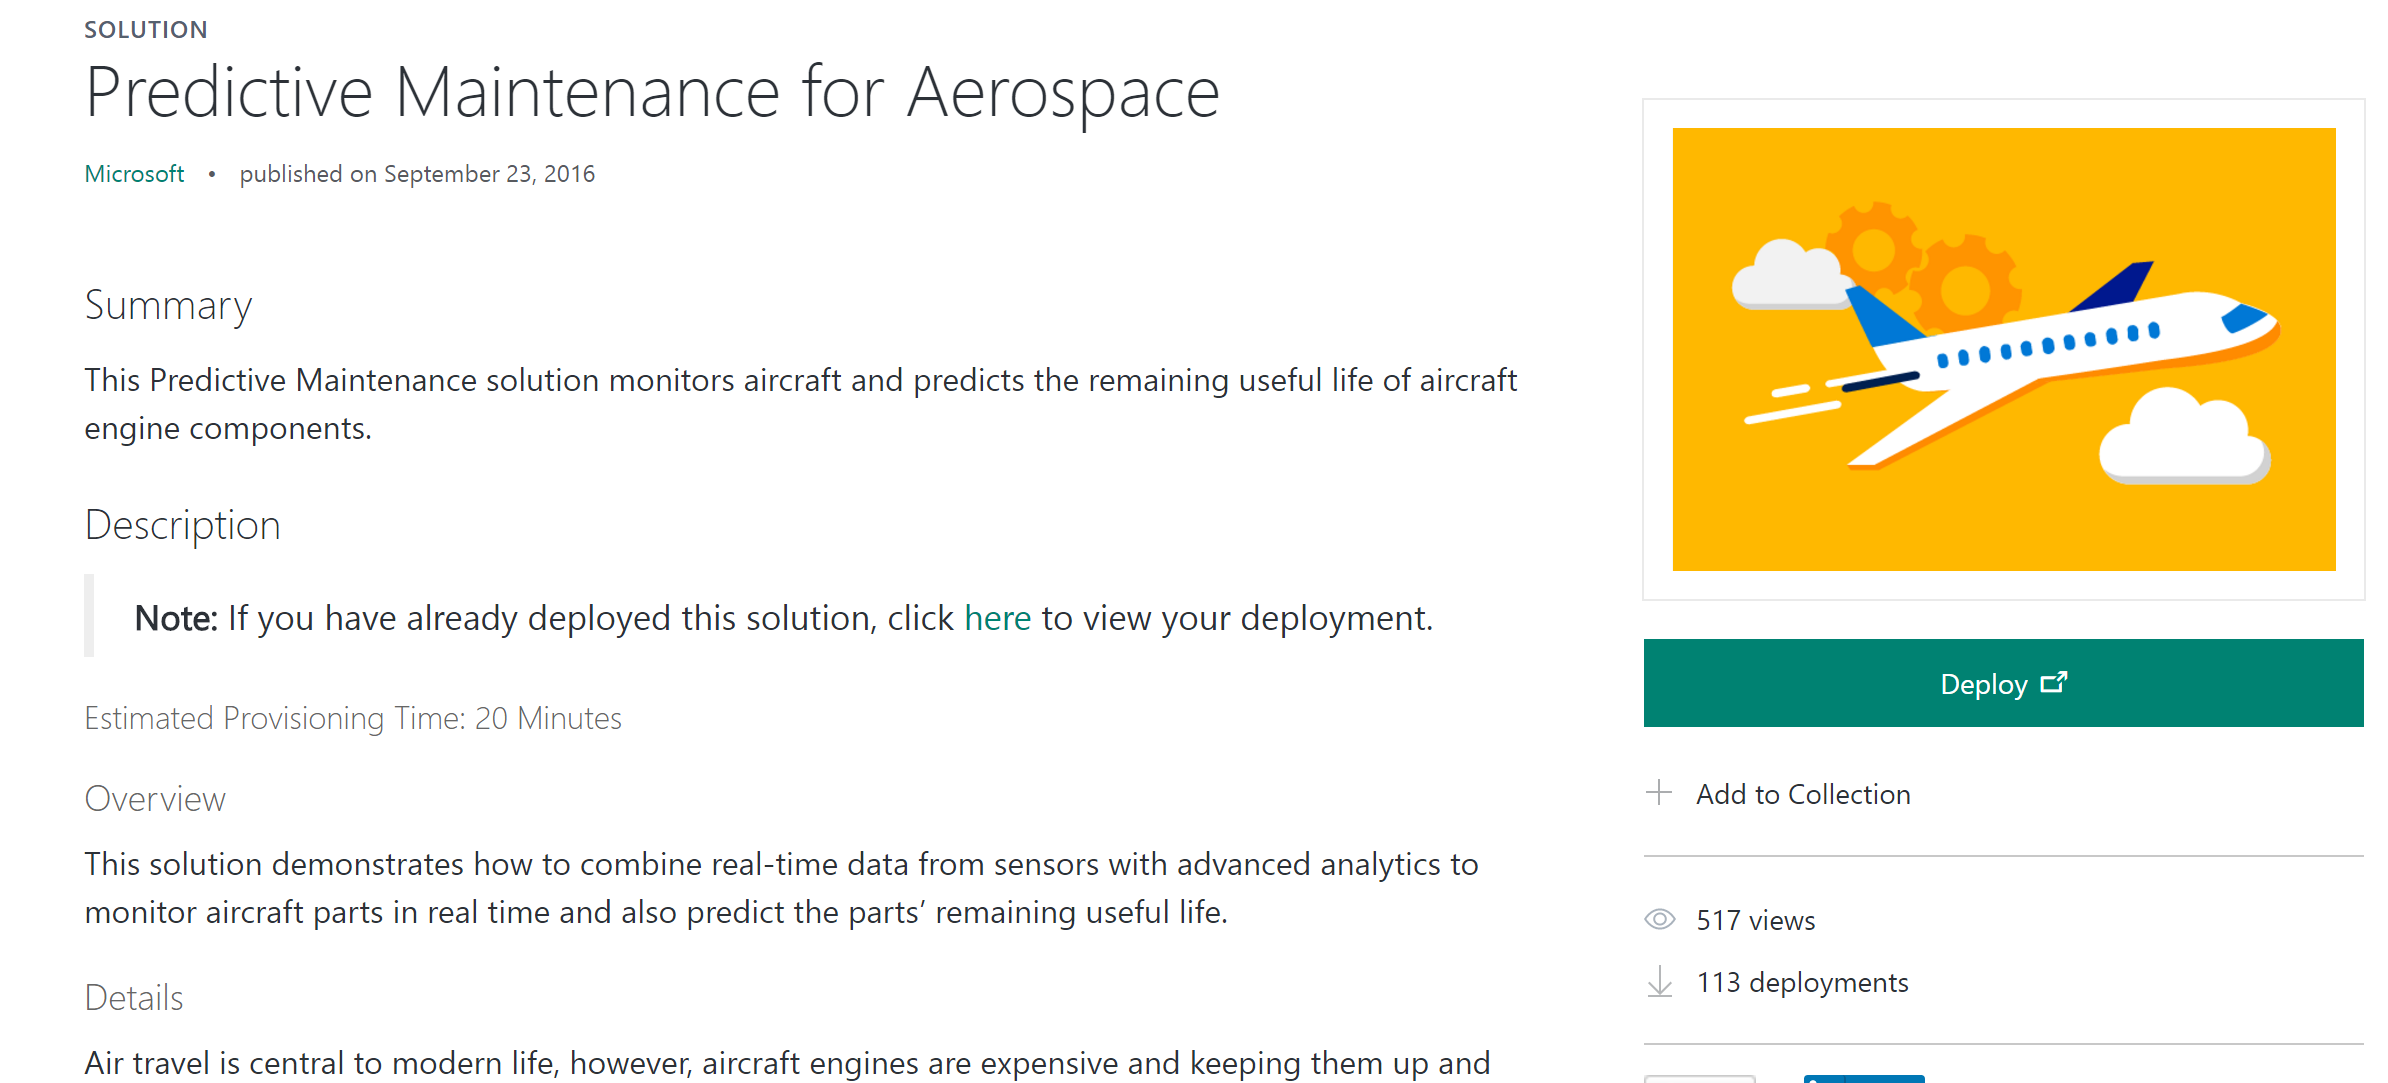Click the plus icon beside Add to Collection
Viewport: 2388px width, 1083px height.
[1659, 793]
